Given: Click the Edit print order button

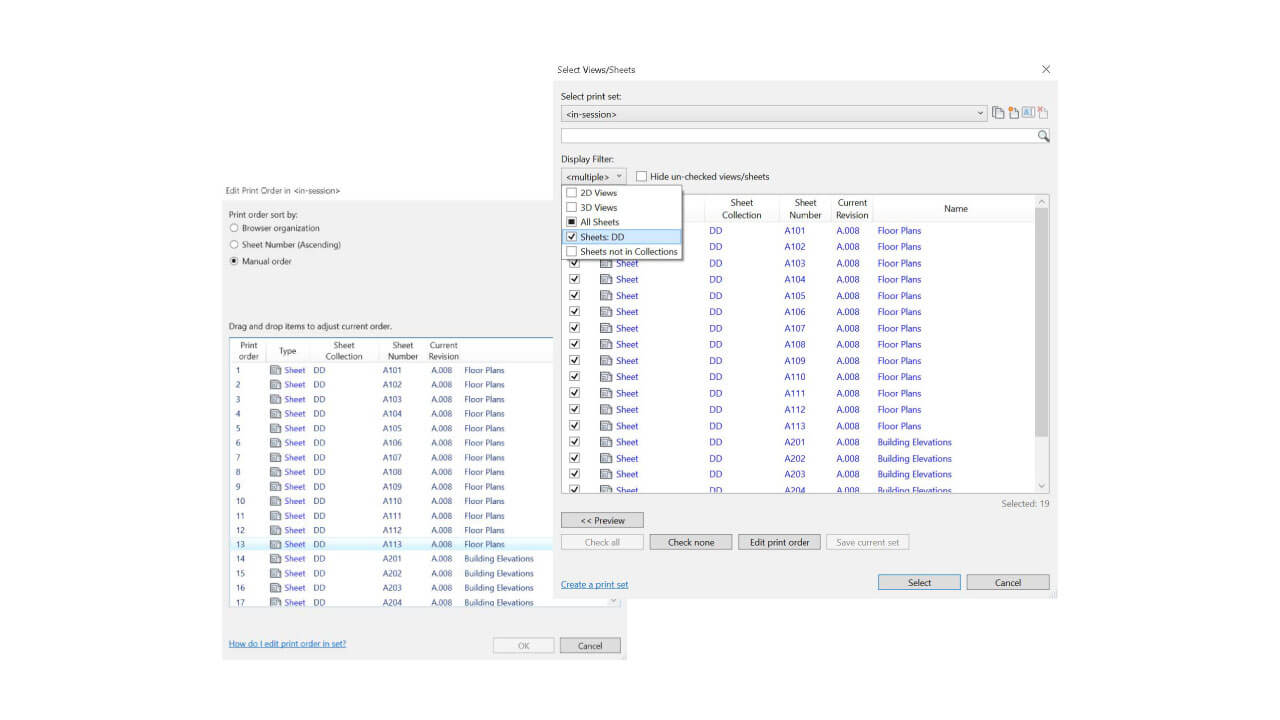Looking at the screenshot, I should [x=780, y=542].
